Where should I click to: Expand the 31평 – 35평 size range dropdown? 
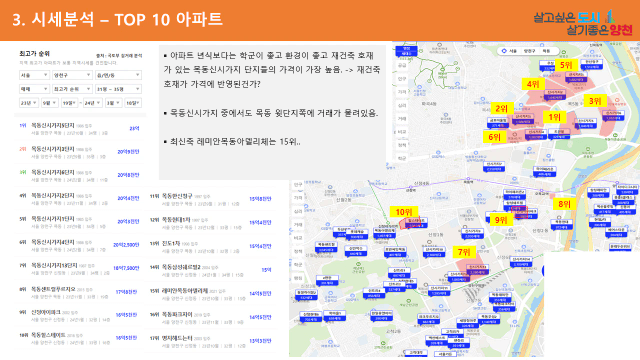(118, 89)
